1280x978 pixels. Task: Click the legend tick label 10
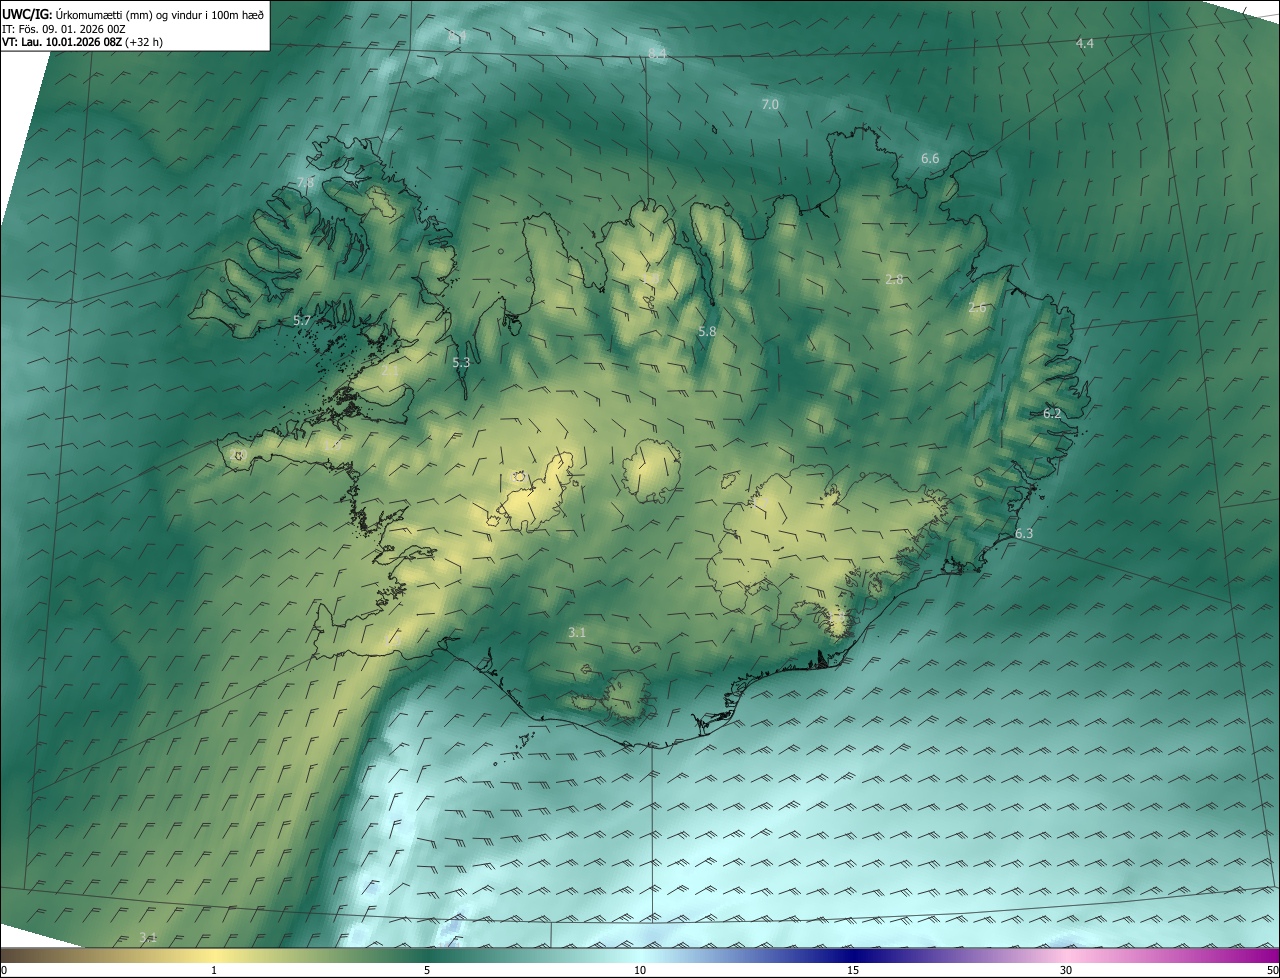pos(640,970)
